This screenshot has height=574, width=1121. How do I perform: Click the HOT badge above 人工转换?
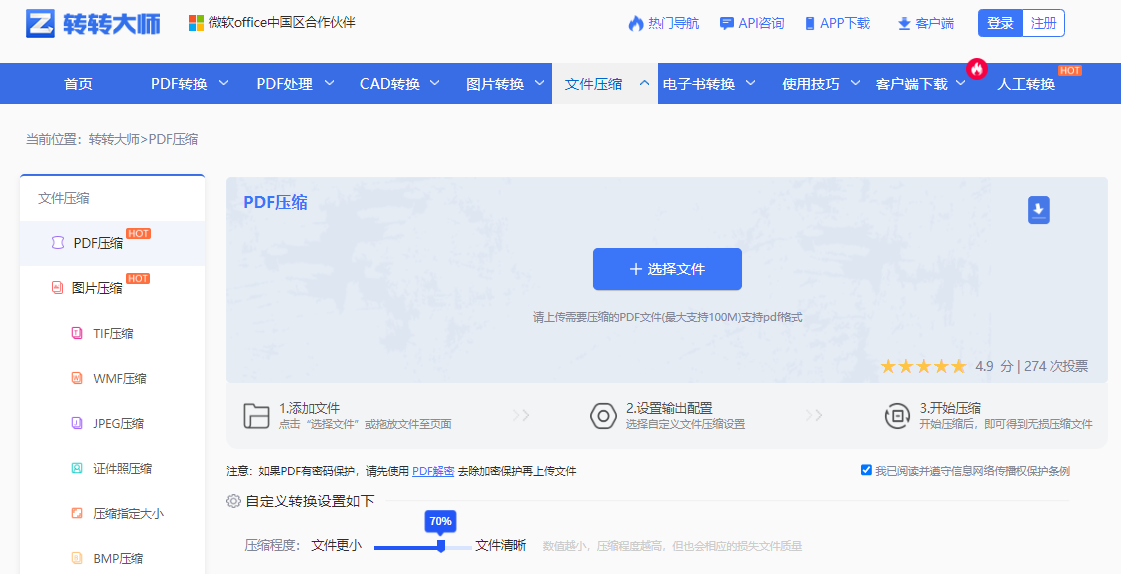click(1070, 70)
